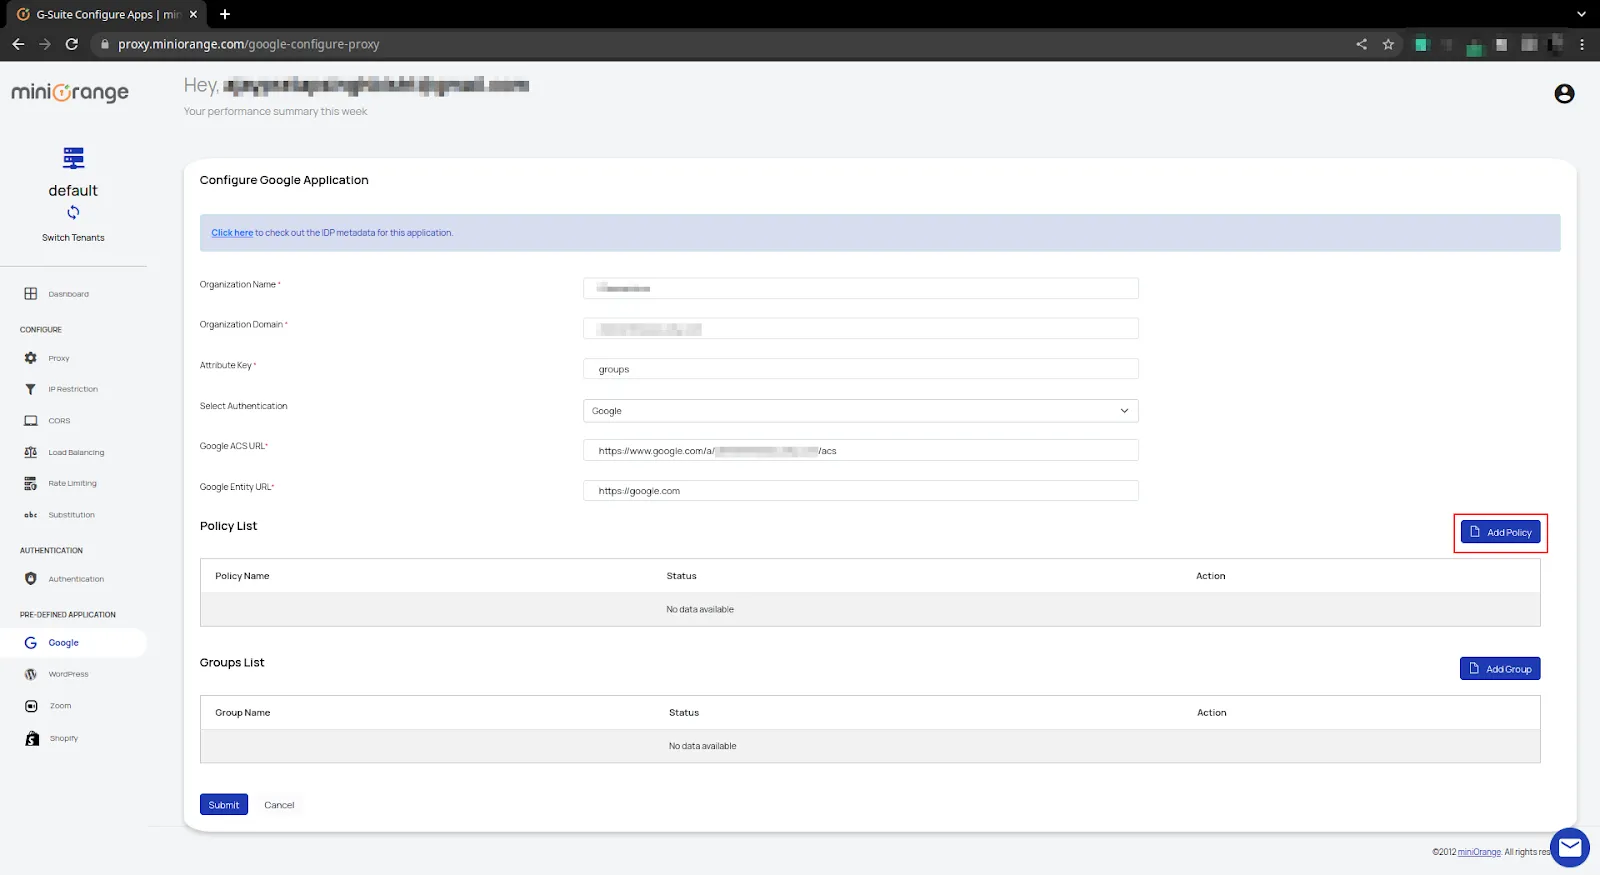Click the Proxy gear icon
This screenshot has height=875, width=1600.
point(31,358)
